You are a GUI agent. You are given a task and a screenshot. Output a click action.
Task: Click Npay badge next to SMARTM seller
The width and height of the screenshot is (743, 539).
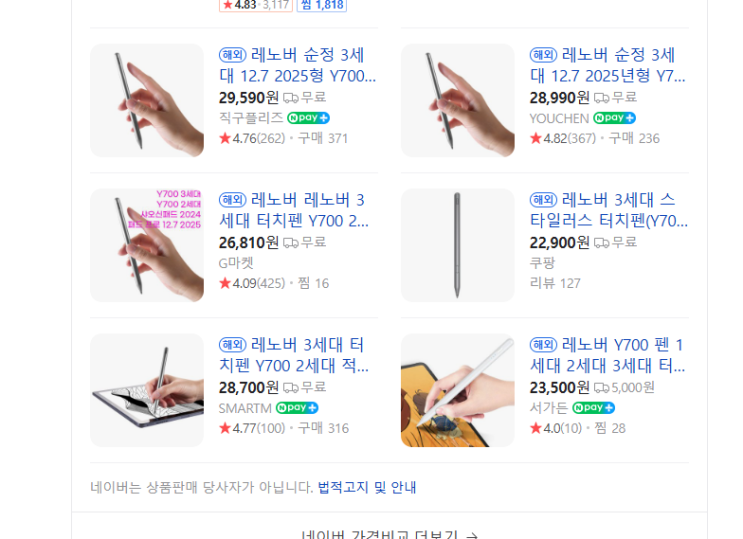[x=297, y=408]
